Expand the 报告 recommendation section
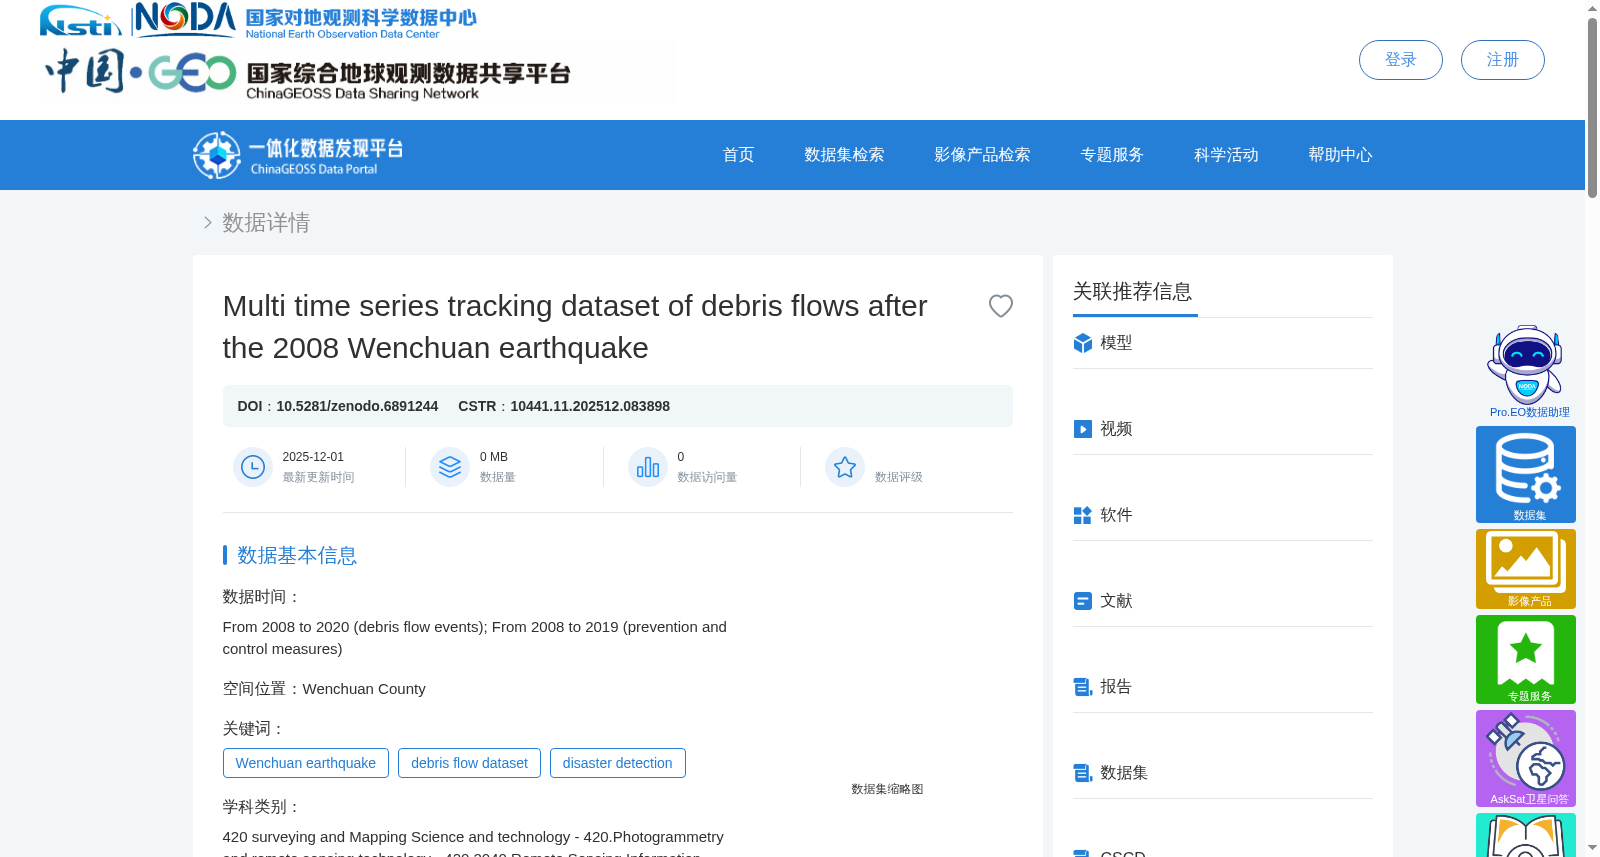Image resolution: width=1600 pixels, height=857 pixels. point(1222,687)
